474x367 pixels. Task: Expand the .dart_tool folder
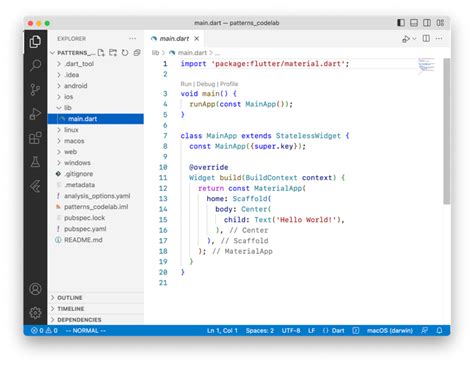pyautogui.click(x=96, y=64)
